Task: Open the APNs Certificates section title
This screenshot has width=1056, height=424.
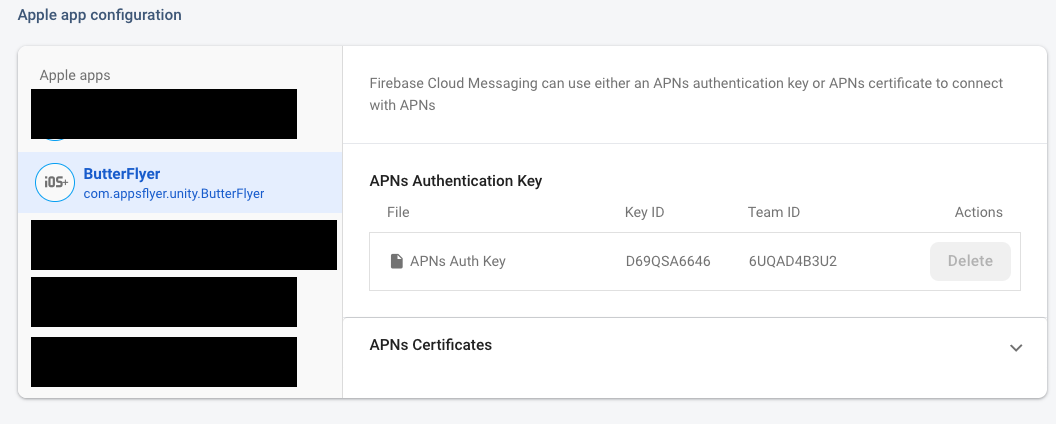Action: click(431, 344)
